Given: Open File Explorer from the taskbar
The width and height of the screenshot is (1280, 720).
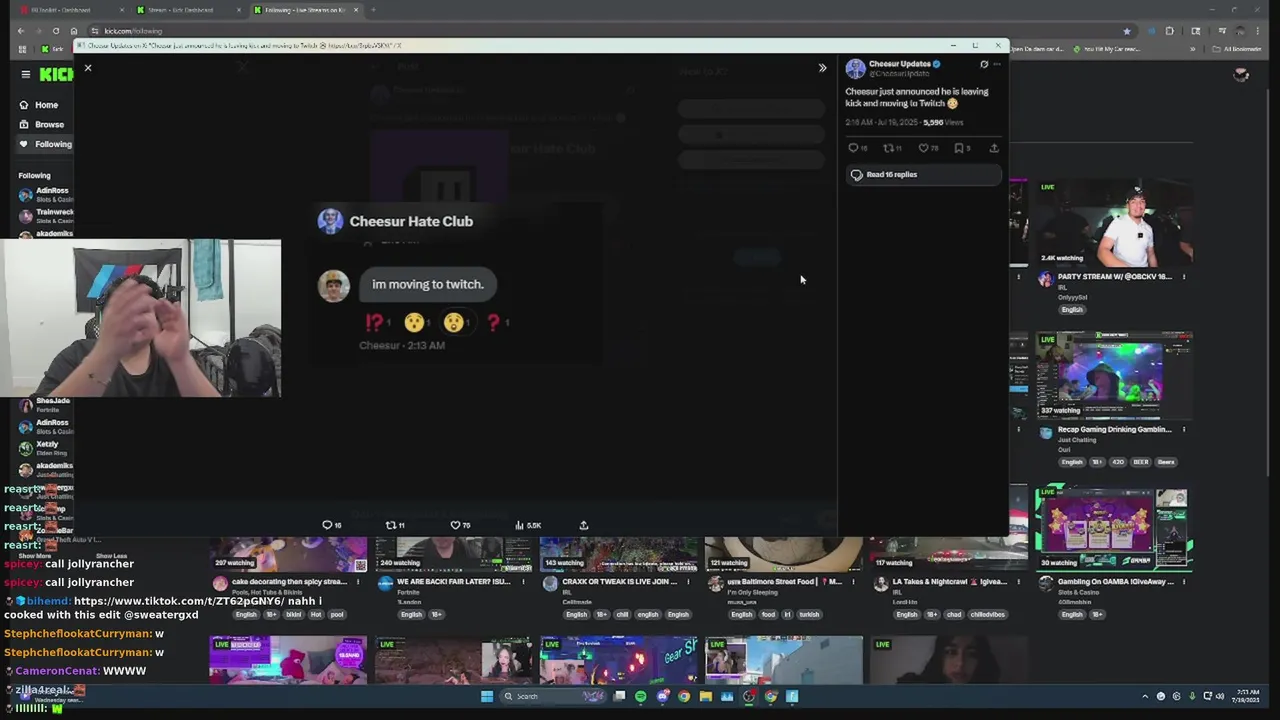Looking at the screenshot, I should (x=706, y=697).
